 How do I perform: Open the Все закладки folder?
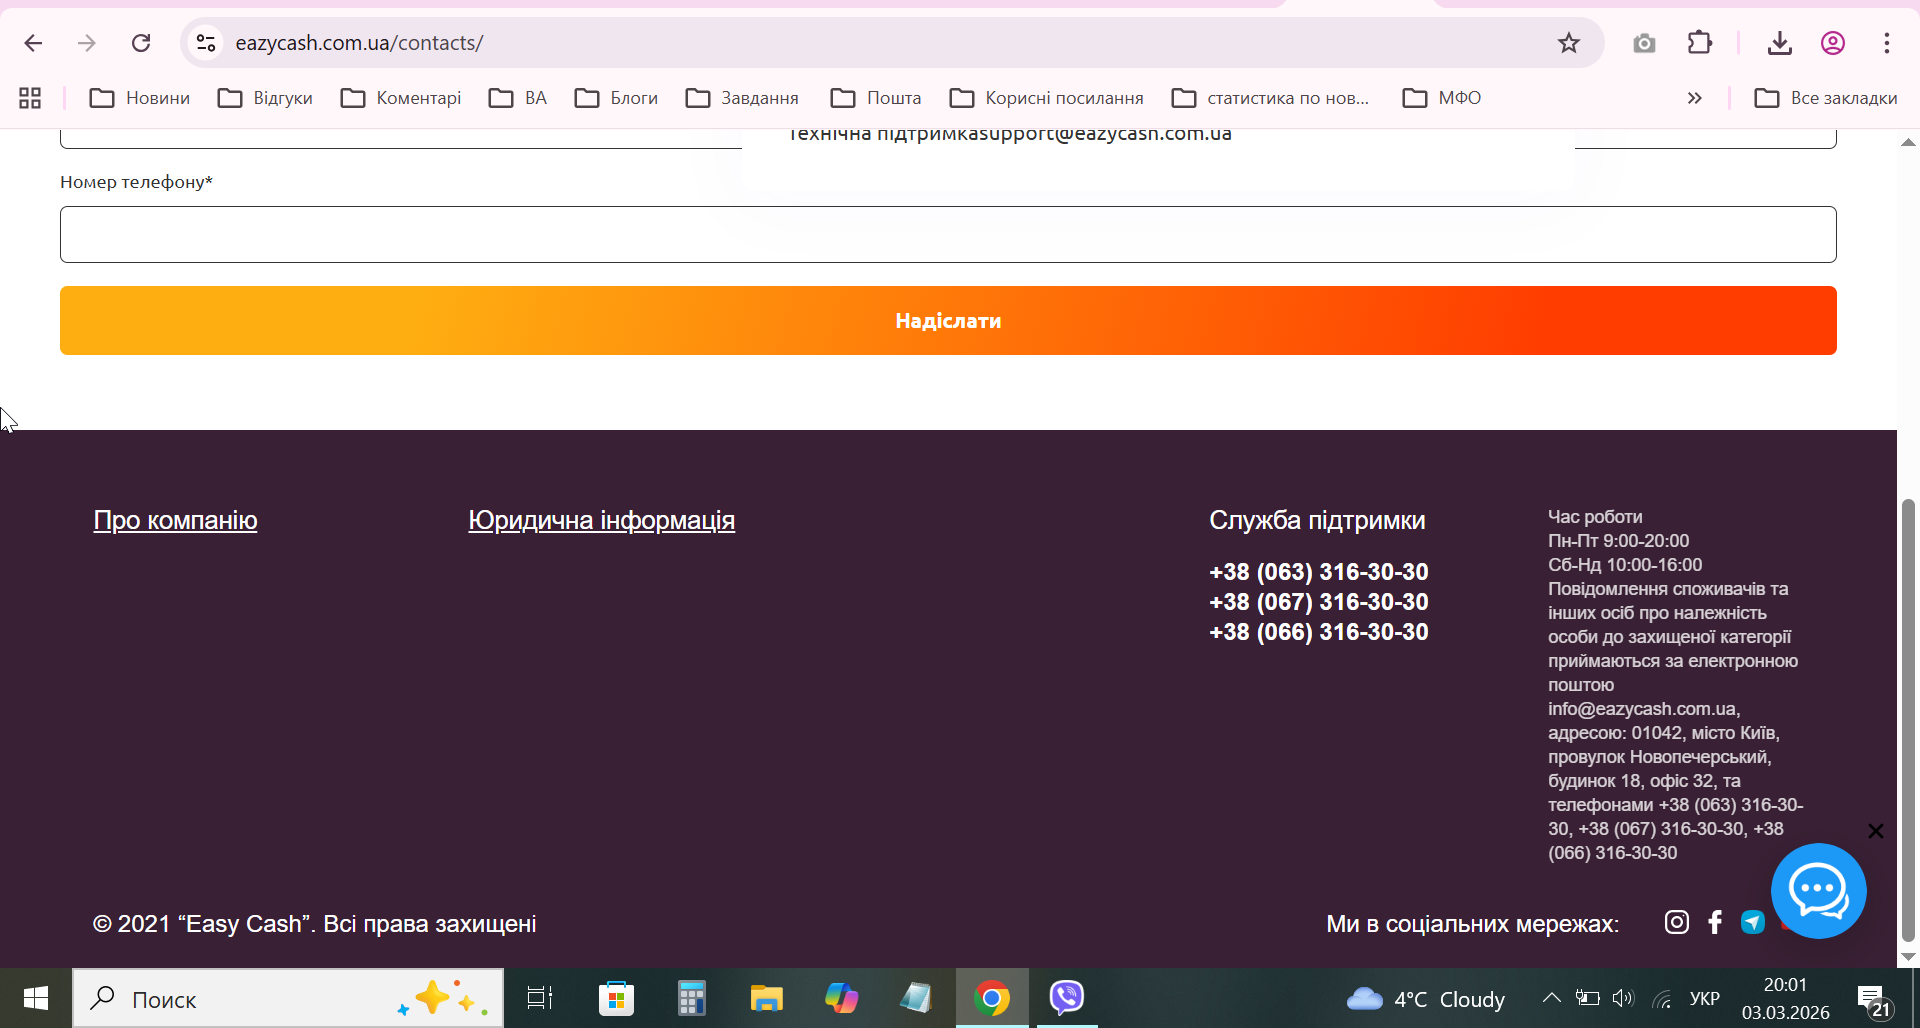(x=1826, y=98)
